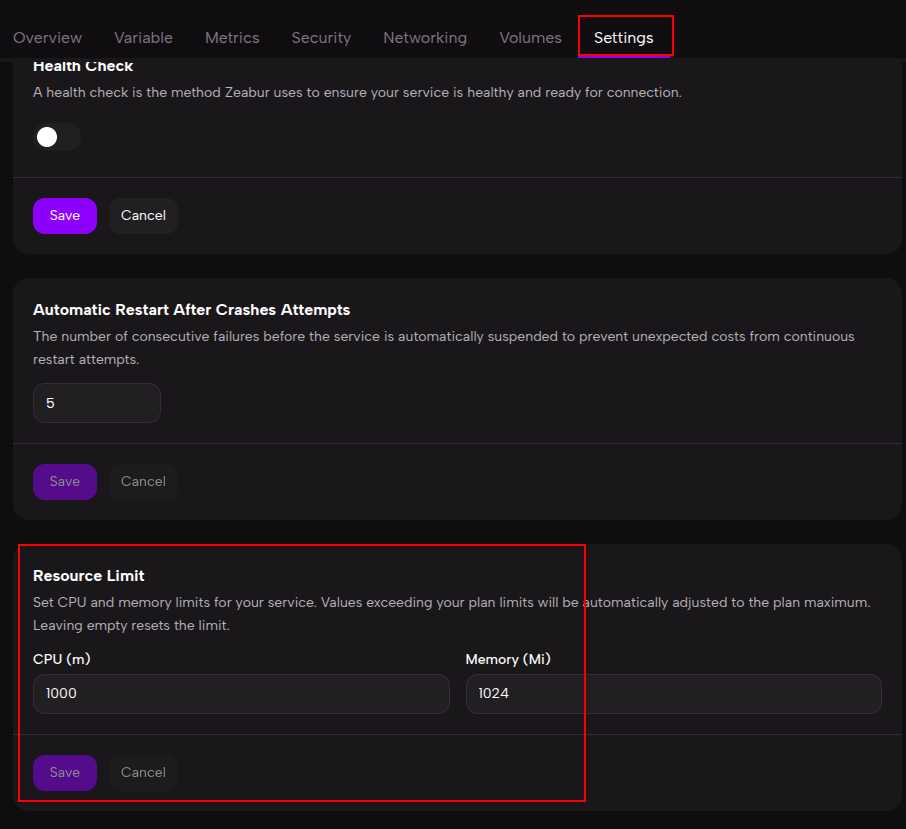The width and height of the screenshot is (906, 829).
Task: Click the CPU (m) field label
Action: [62, 660]
